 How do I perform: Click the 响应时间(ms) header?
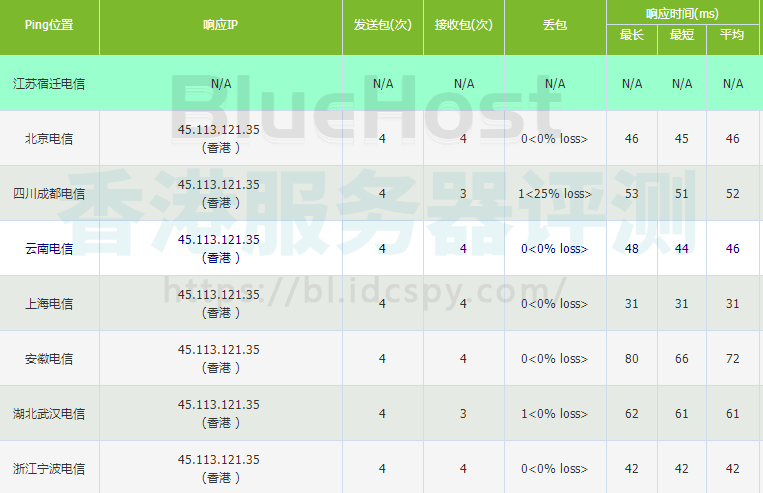coord(683,12)
